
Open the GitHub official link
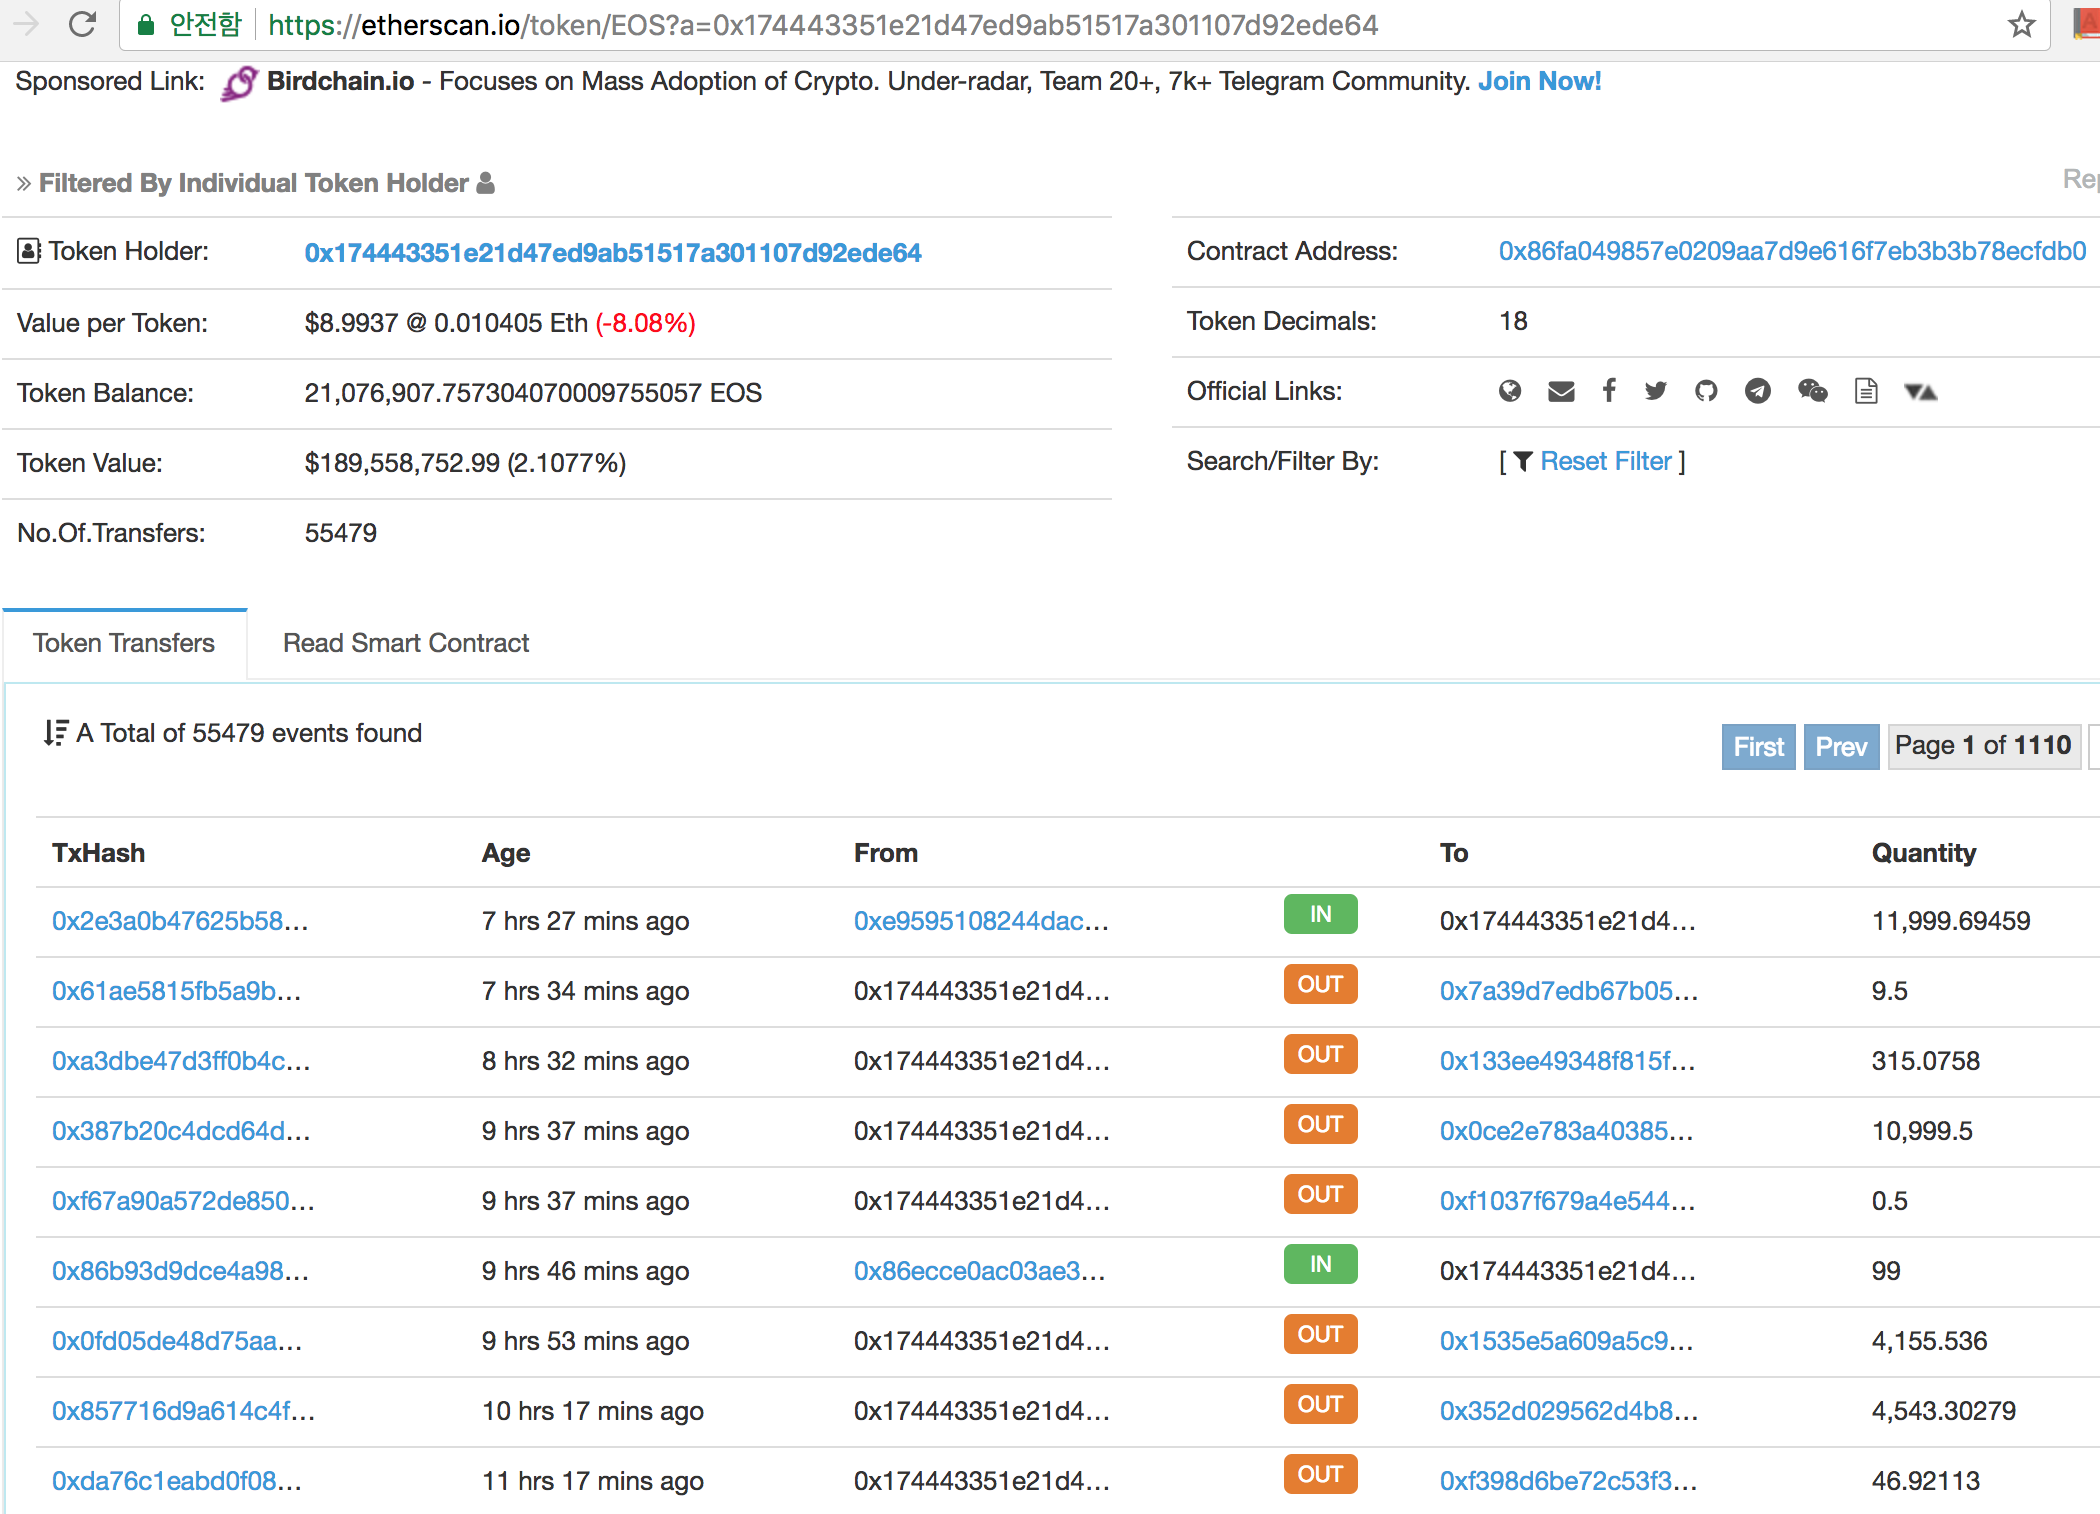(x=1706, y=391)
